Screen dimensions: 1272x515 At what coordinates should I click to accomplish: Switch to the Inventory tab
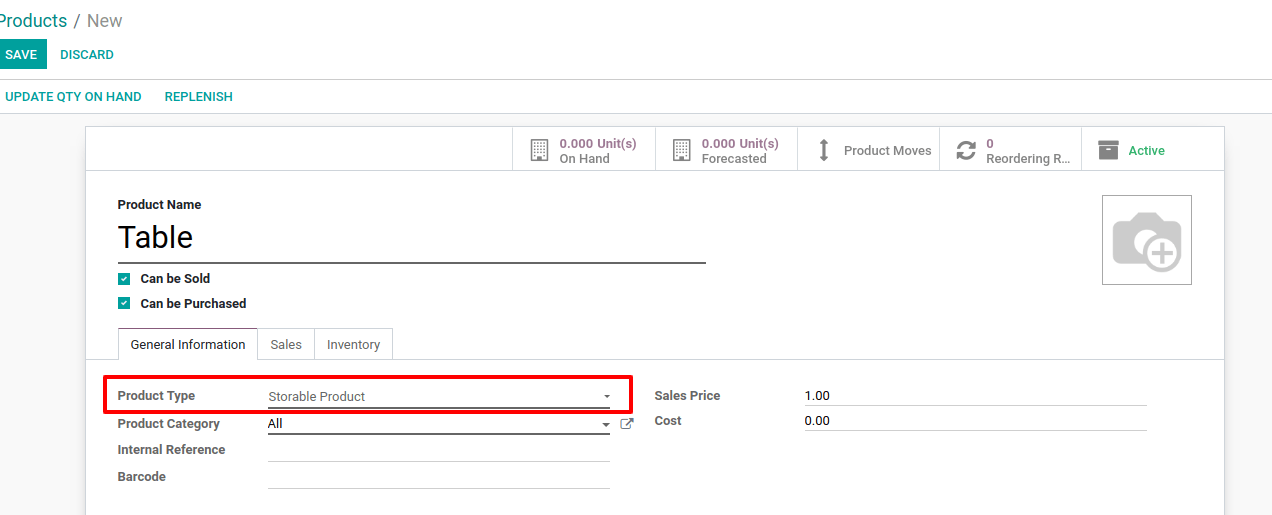click(354, 344)
